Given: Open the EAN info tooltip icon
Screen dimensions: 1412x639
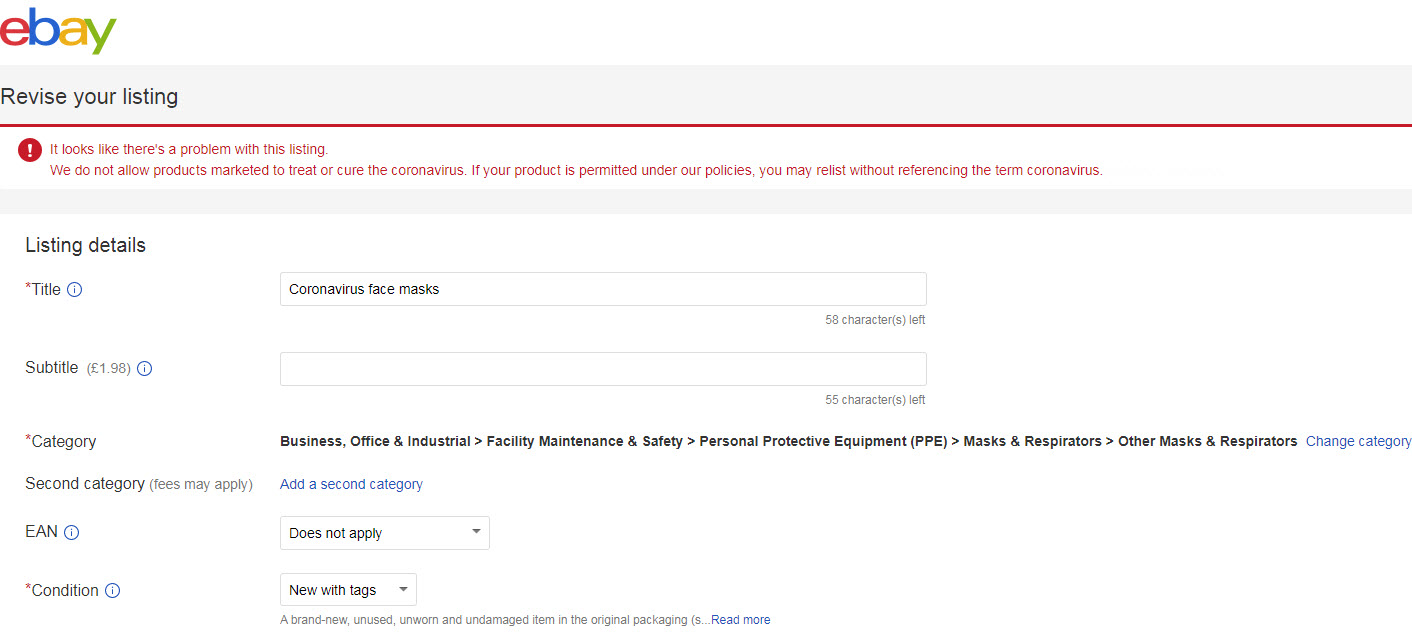Looking at the screenshot, I should click(71, 533).
